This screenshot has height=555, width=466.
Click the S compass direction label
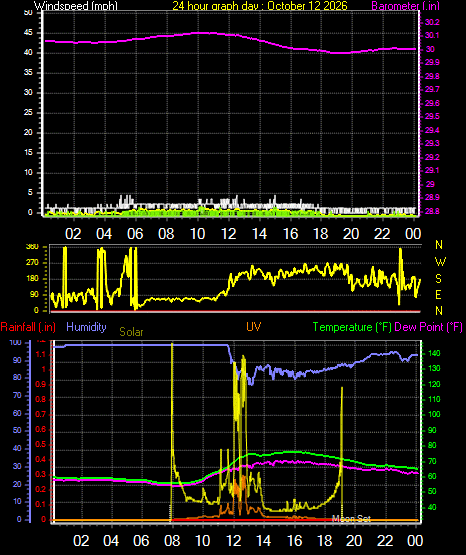tap(439, 279)
